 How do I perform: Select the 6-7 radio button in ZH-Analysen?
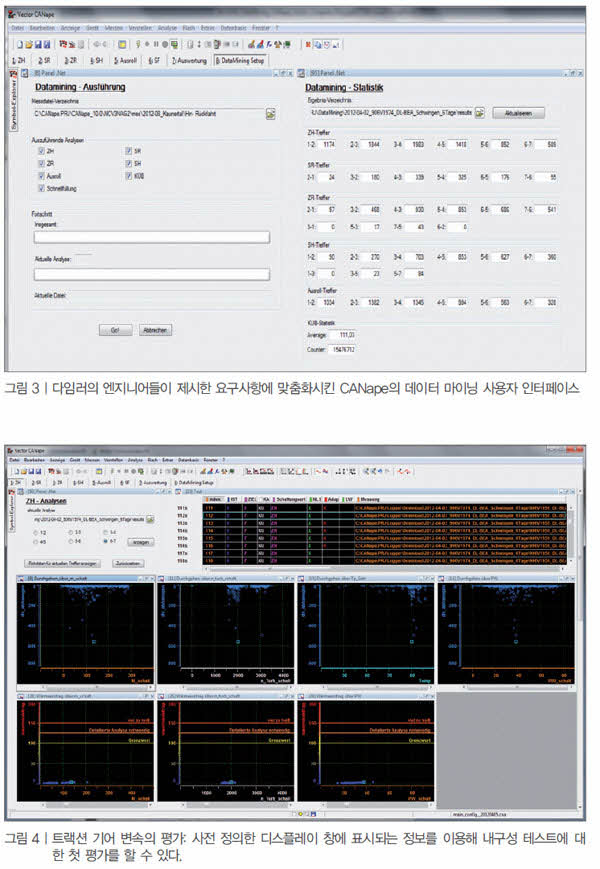pyautogui.click(x=106, y=541)
